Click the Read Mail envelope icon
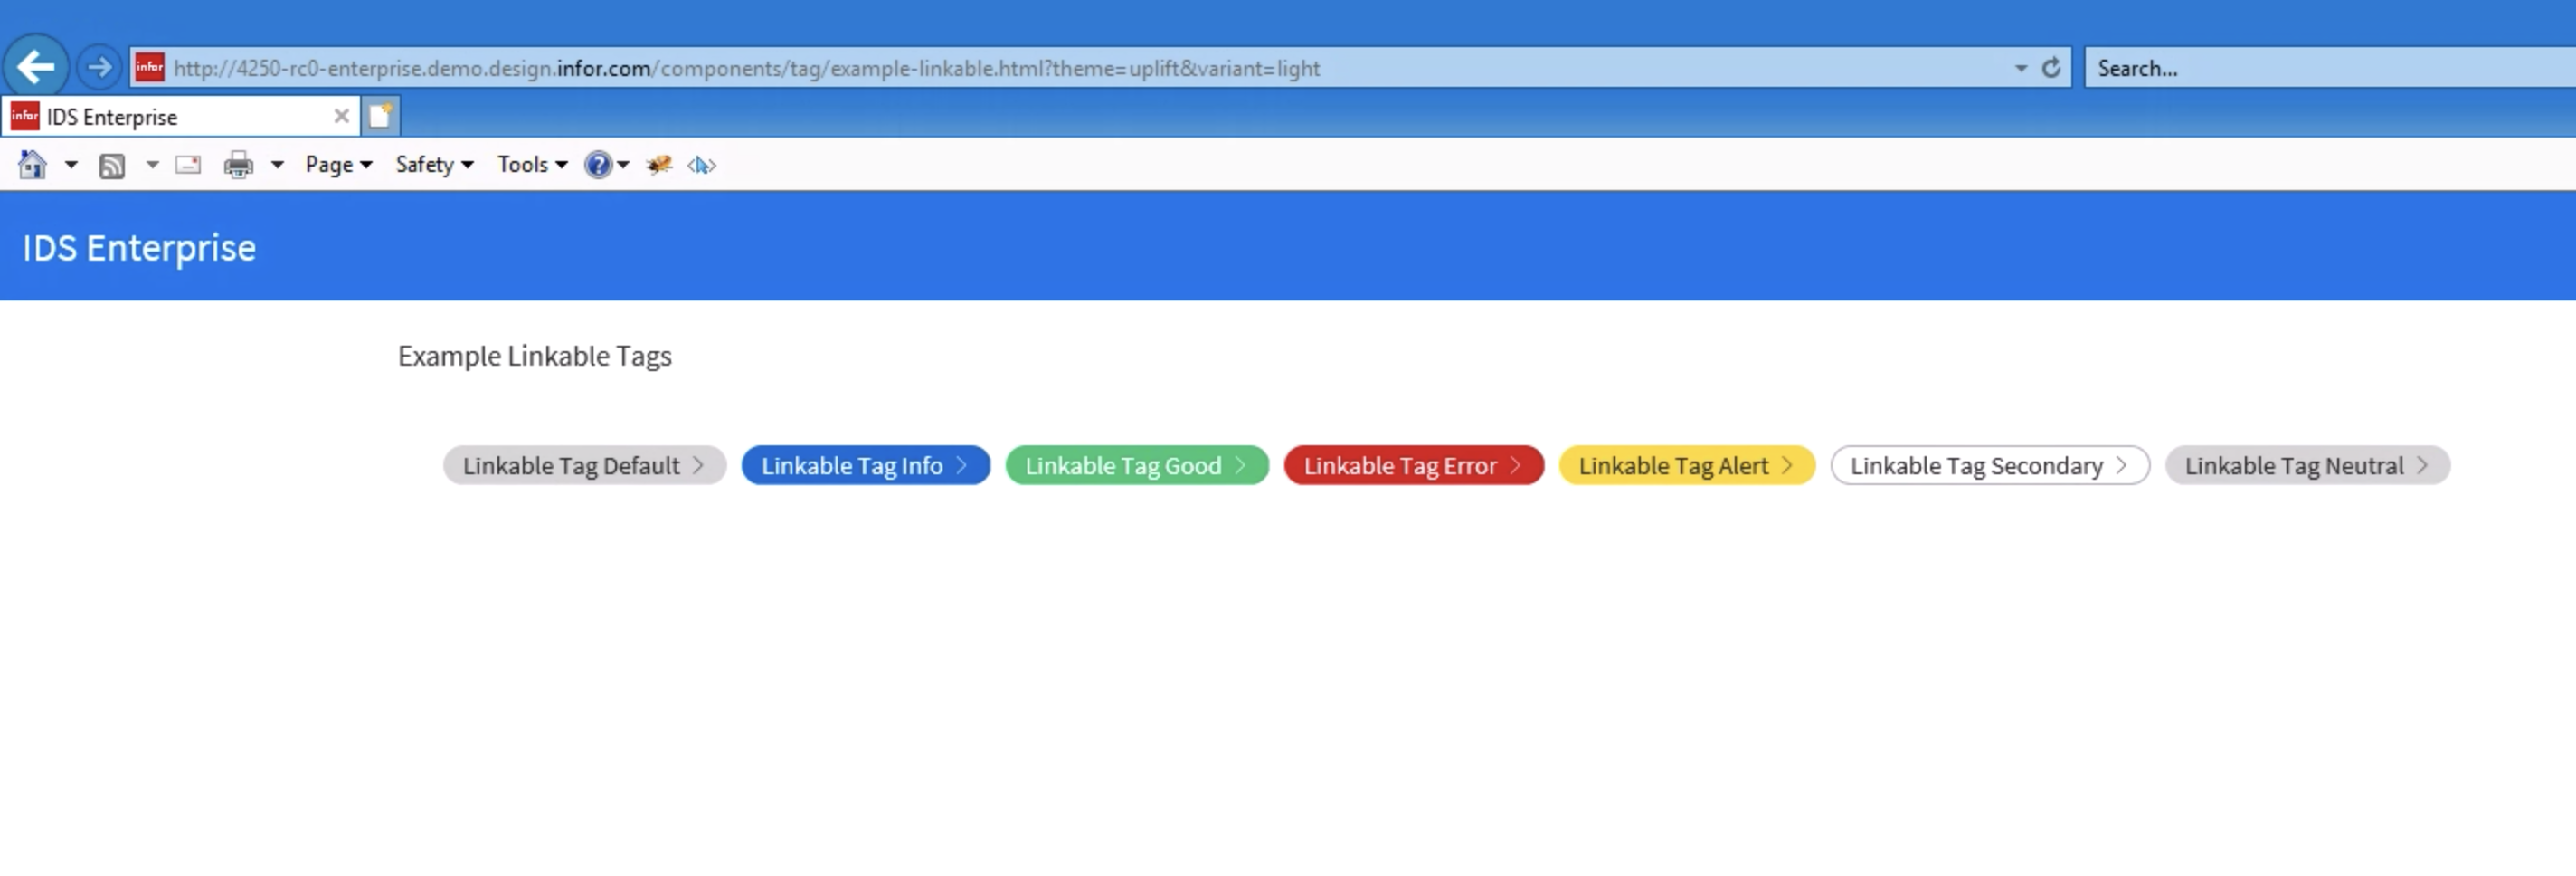 [x=188, y=165]
